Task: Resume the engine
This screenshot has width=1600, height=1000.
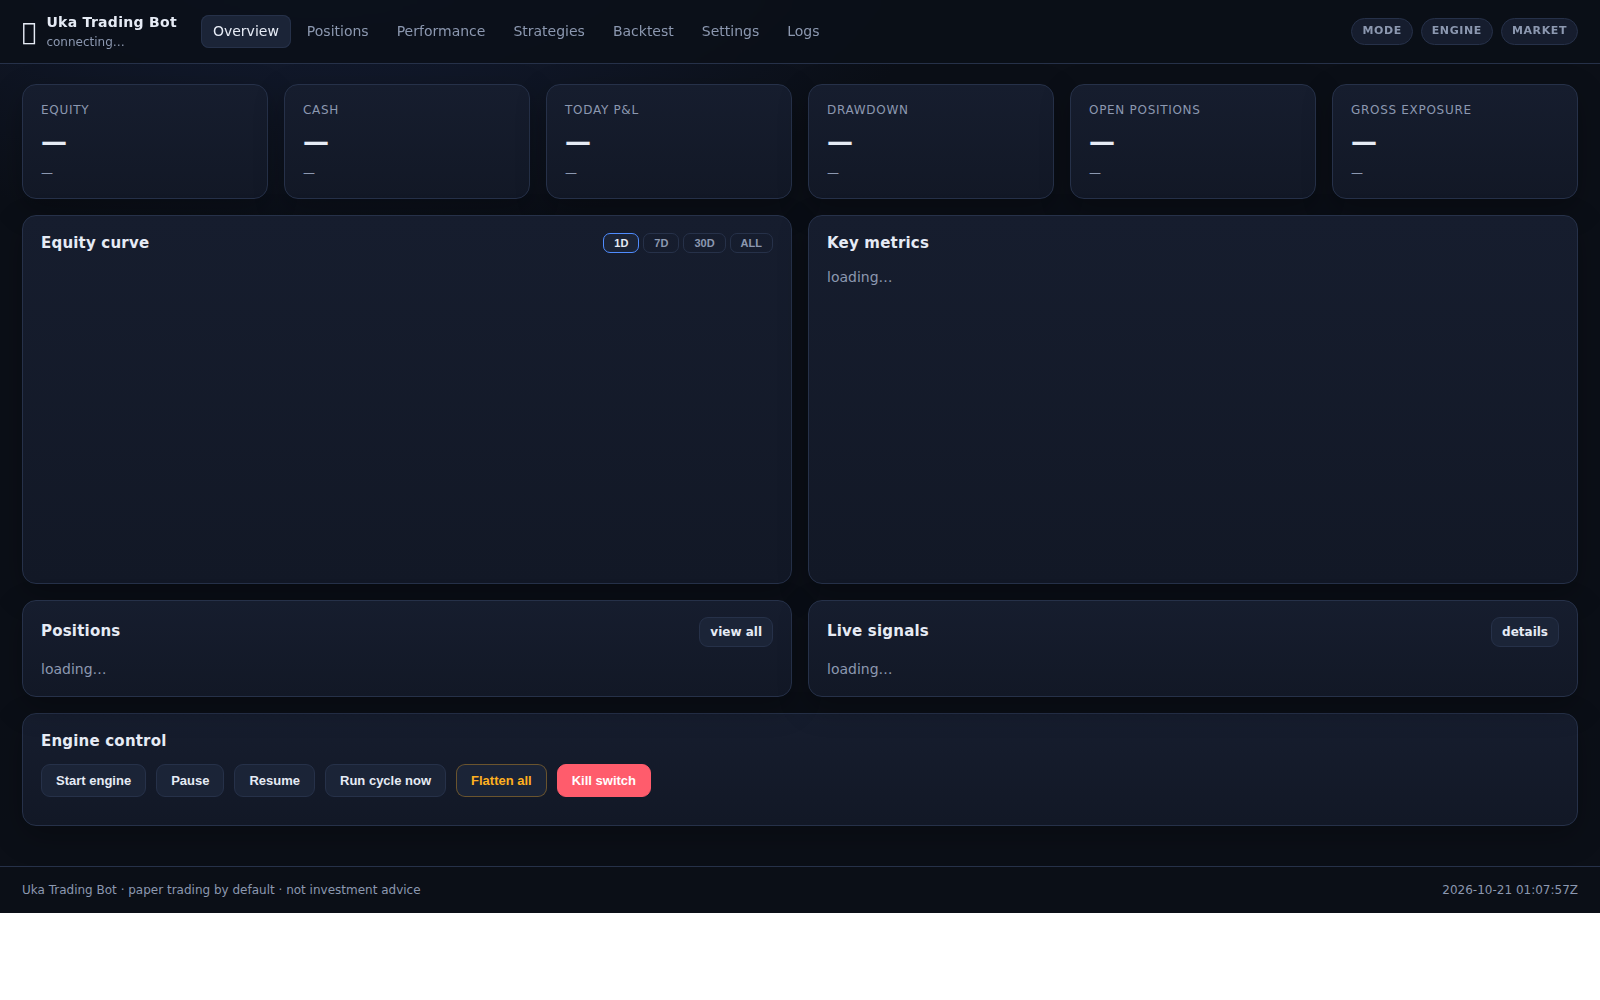Action: (x=274, y=781)
